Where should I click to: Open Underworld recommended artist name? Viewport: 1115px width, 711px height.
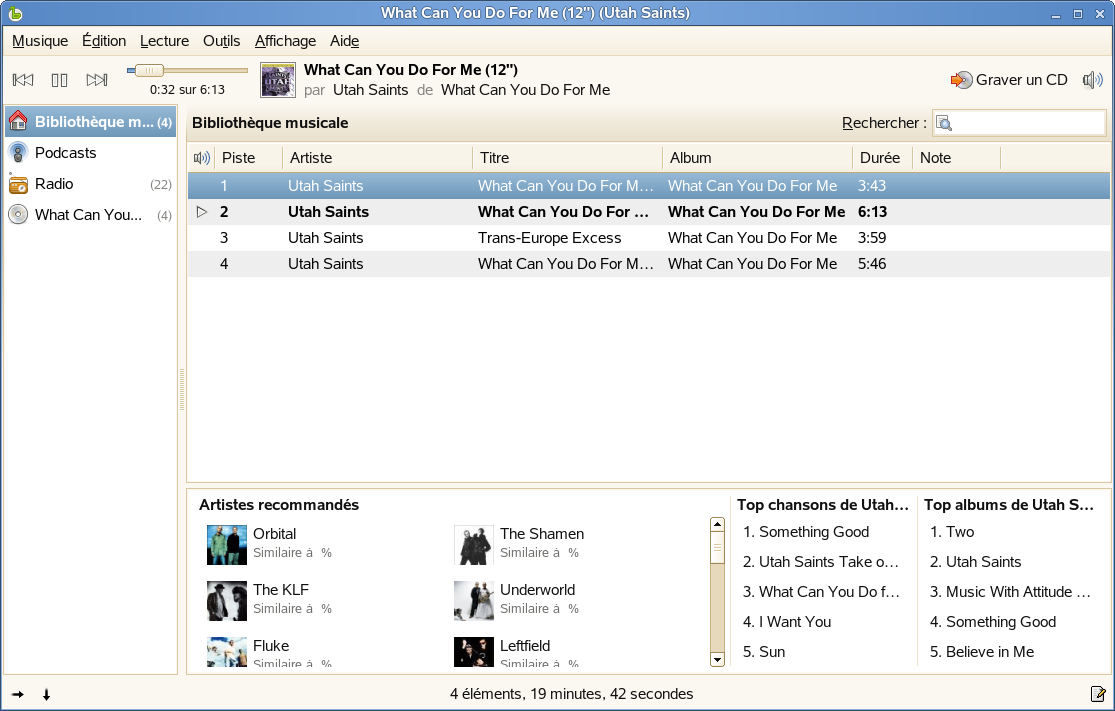coord(538,590)
